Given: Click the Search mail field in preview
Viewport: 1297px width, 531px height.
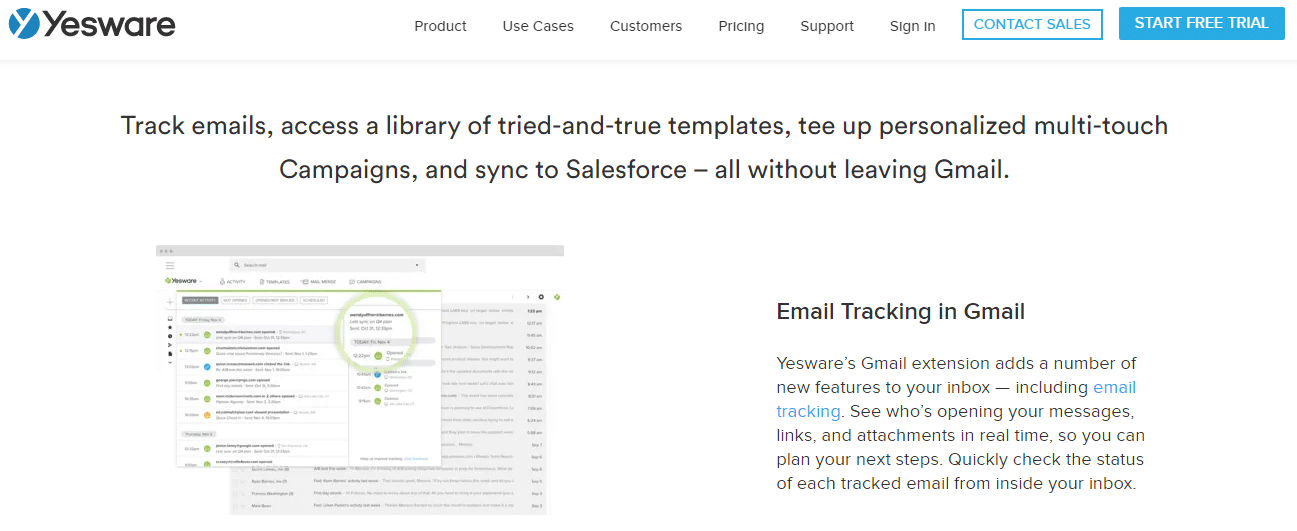Looking at the screenshot, I should (328, 265).
